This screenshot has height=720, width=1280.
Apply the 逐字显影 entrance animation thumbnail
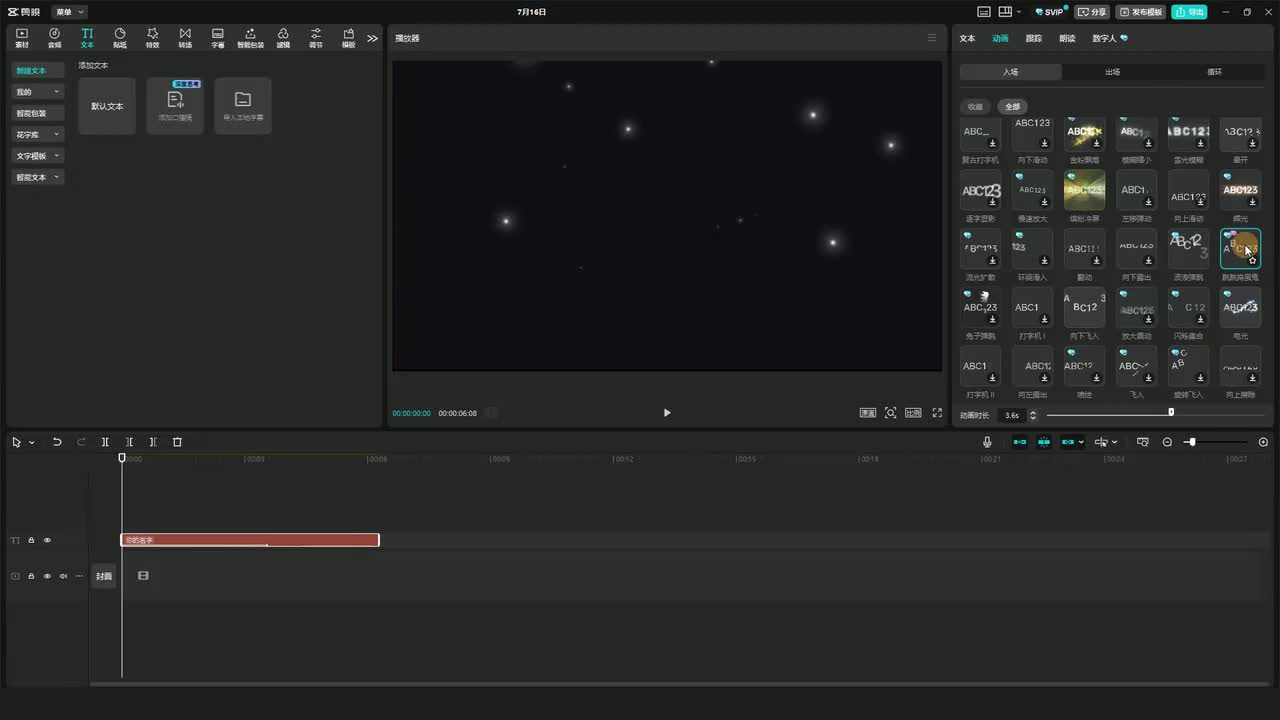[981, 190]
